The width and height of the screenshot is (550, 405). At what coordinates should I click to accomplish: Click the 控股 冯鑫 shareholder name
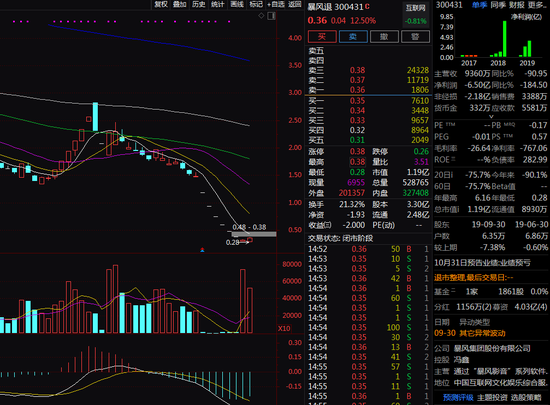point(461,360)
